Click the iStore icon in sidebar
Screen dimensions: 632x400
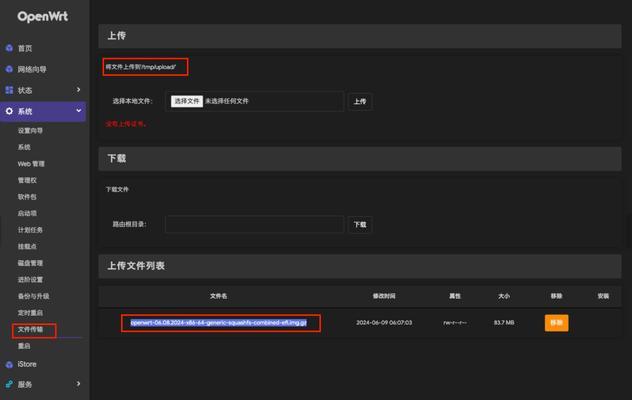click(x=9, y=364)
